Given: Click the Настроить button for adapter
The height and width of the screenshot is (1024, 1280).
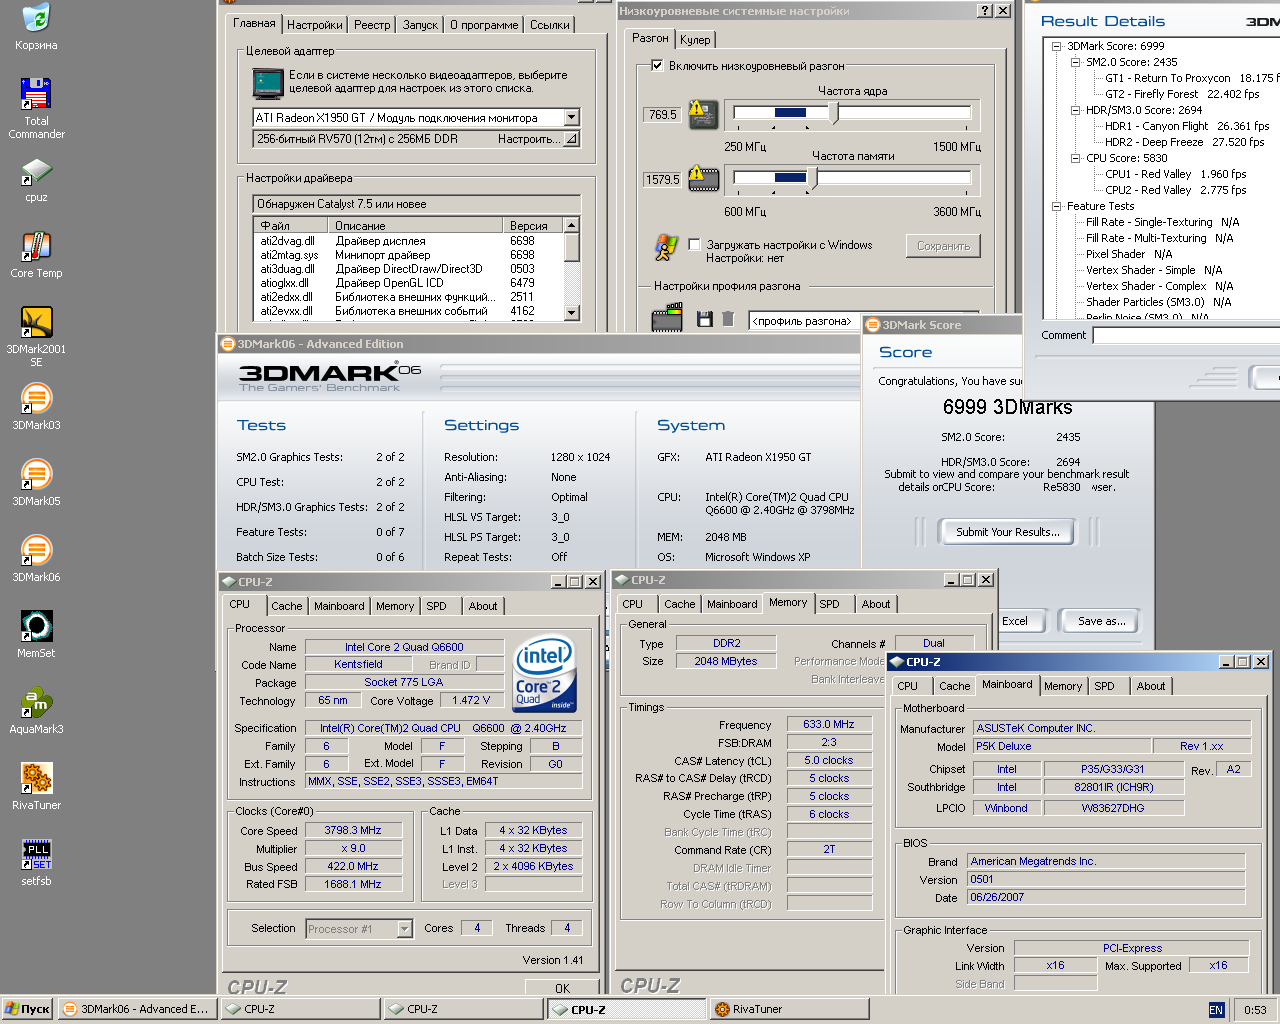Looking at the screenshot, I should tap(528, 139).
